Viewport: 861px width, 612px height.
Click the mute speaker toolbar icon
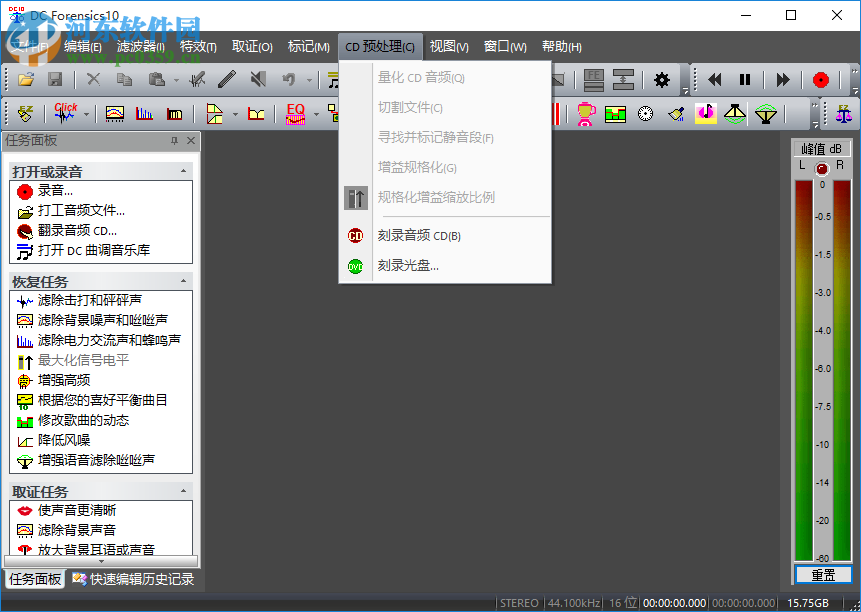tap(258, 80)
